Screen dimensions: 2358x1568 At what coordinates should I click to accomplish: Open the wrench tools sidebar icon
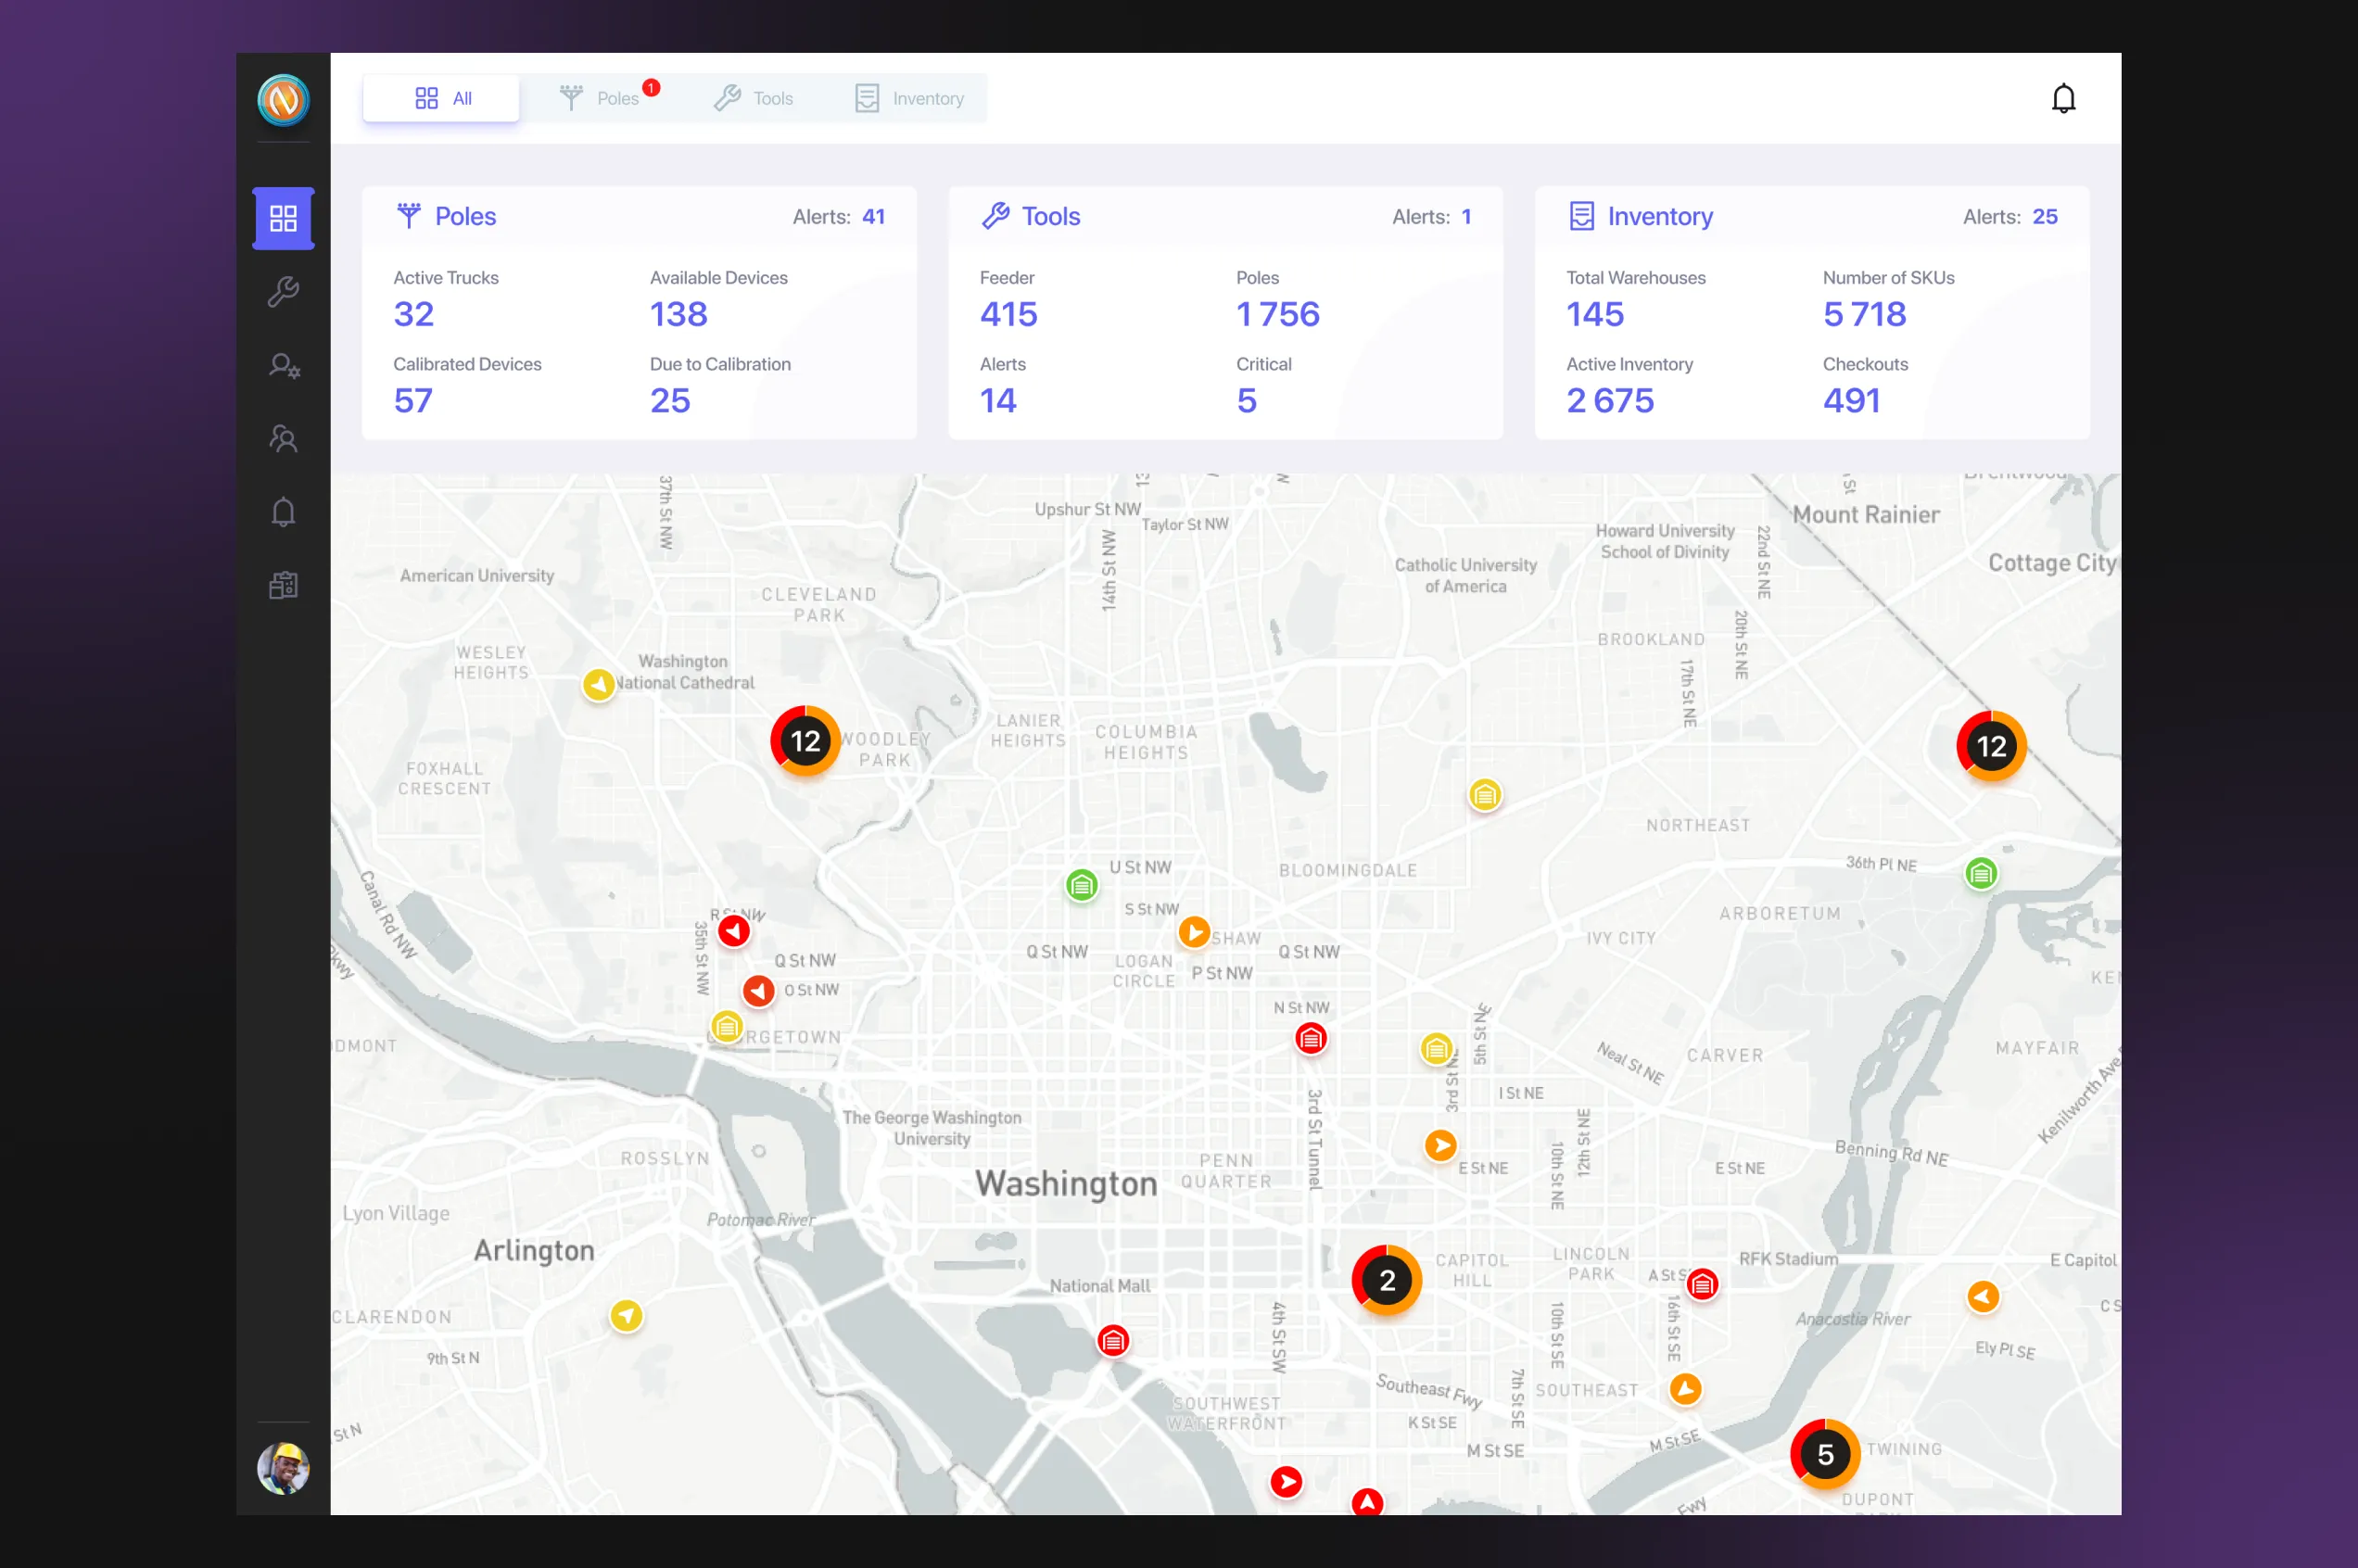(x=283, y=292)
